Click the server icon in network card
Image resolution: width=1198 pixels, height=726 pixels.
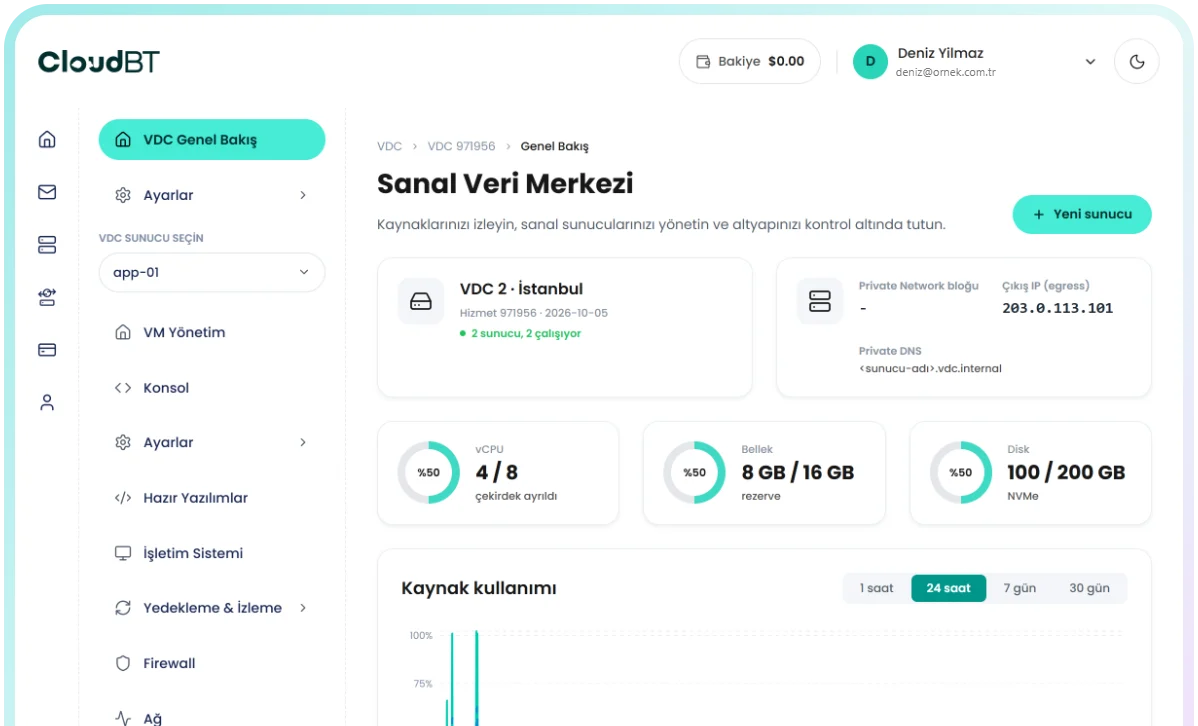[x=820, y=301]
